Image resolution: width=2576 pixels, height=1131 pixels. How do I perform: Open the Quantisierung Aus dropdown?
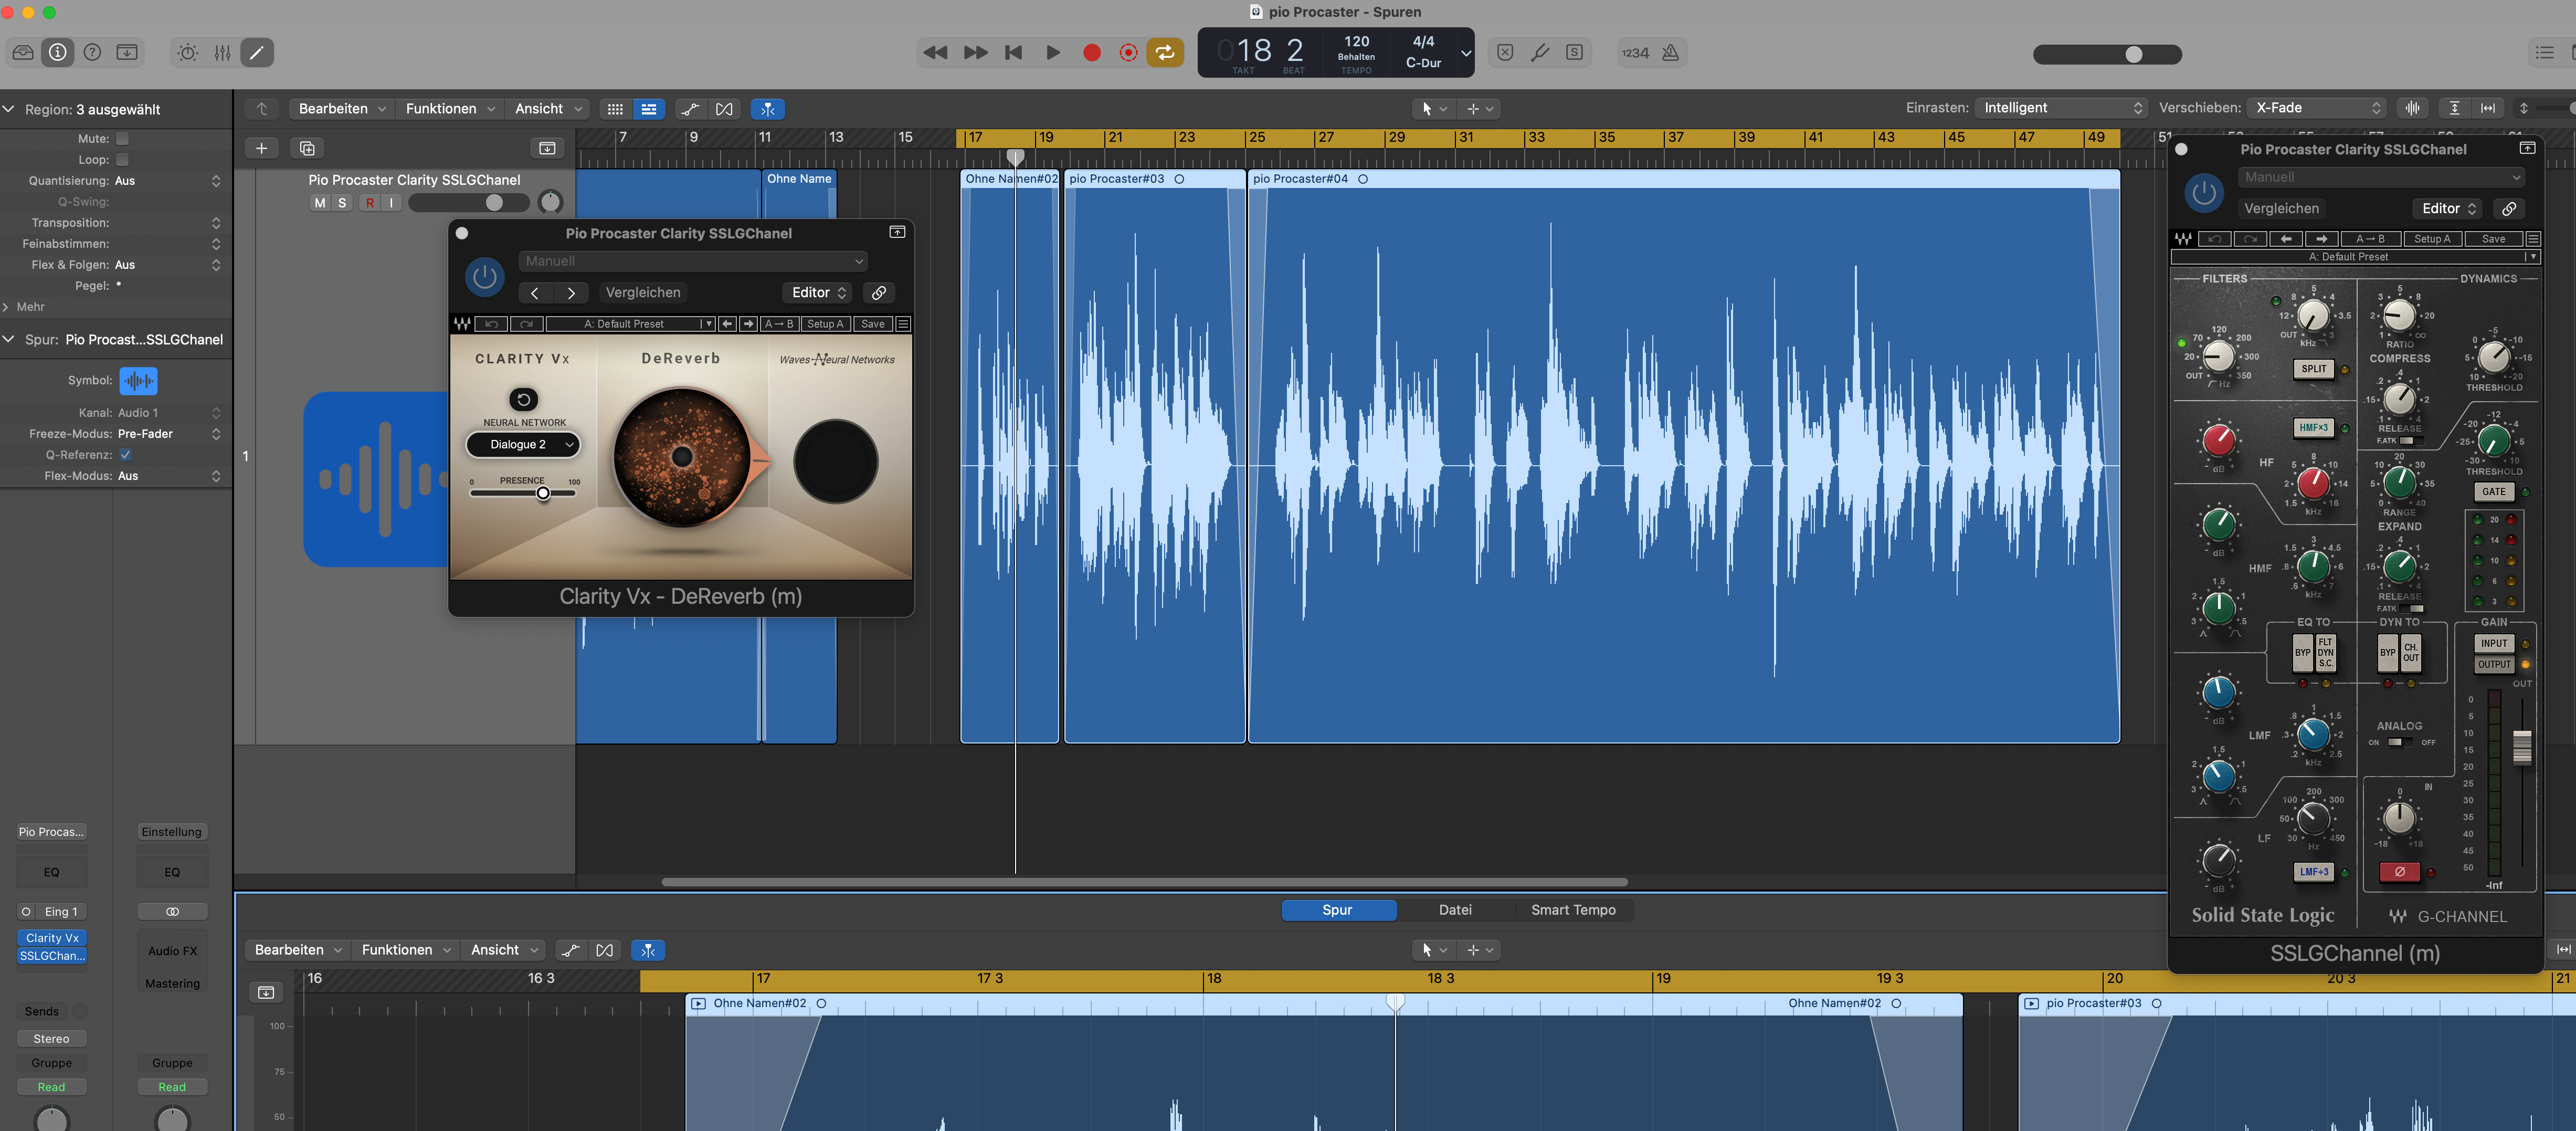click(x=167, y=181)
